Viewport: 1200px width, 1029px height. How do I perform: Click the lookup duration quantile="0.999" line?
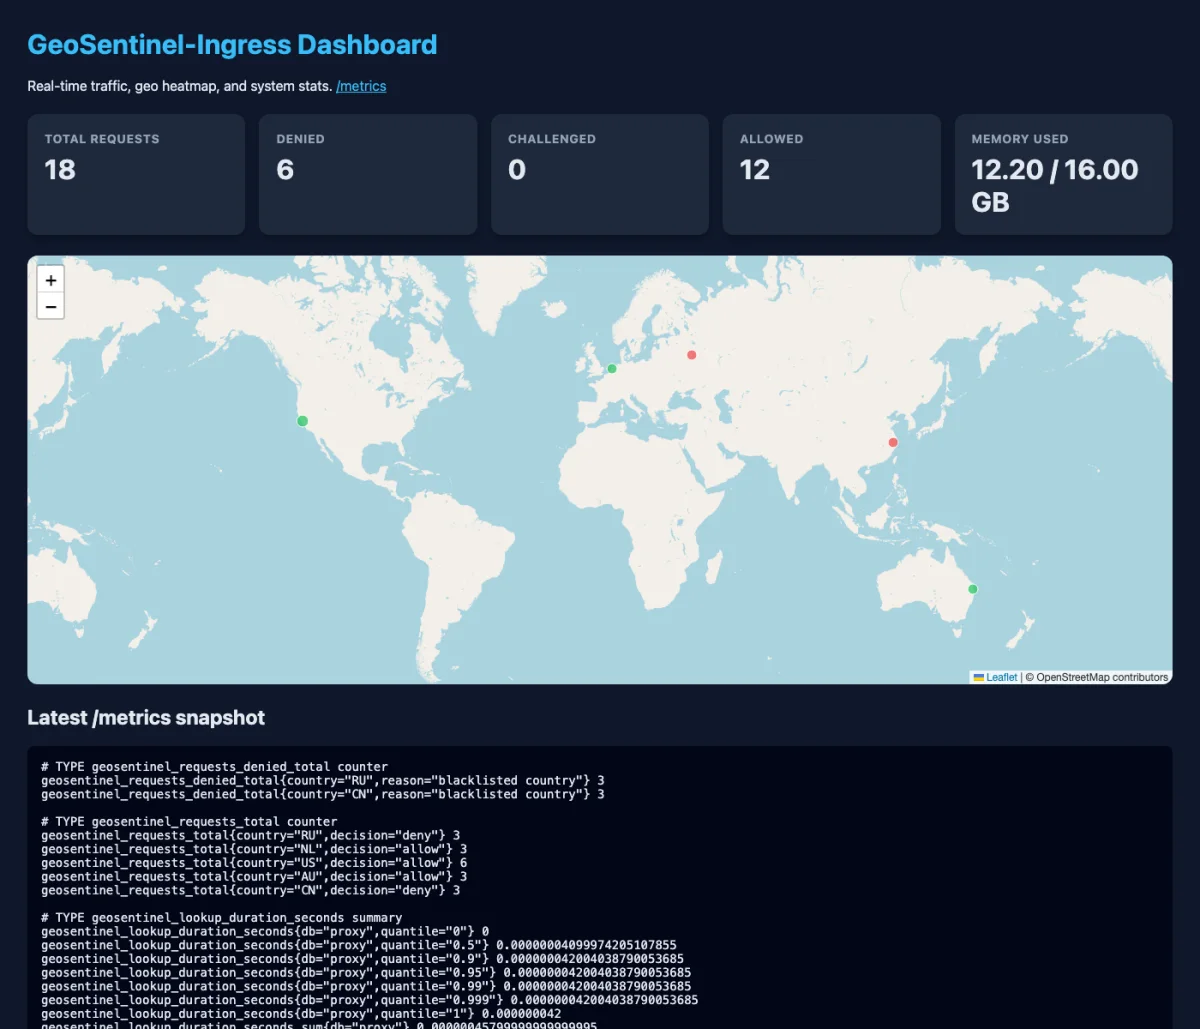[370, 1000]
